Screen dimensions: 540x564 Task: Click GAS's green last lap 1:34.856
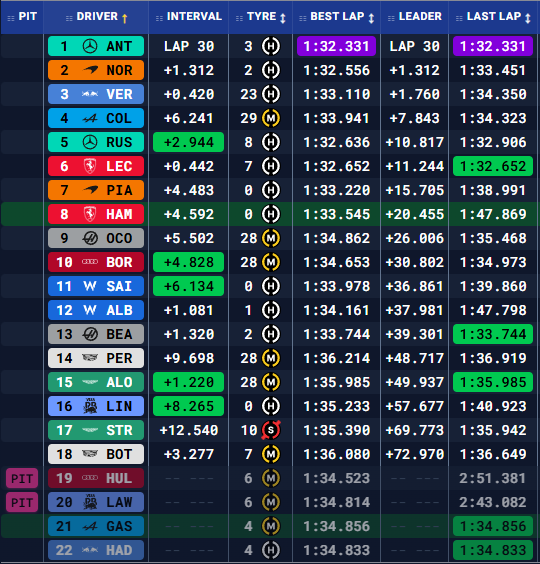click(x=493, y=526)
